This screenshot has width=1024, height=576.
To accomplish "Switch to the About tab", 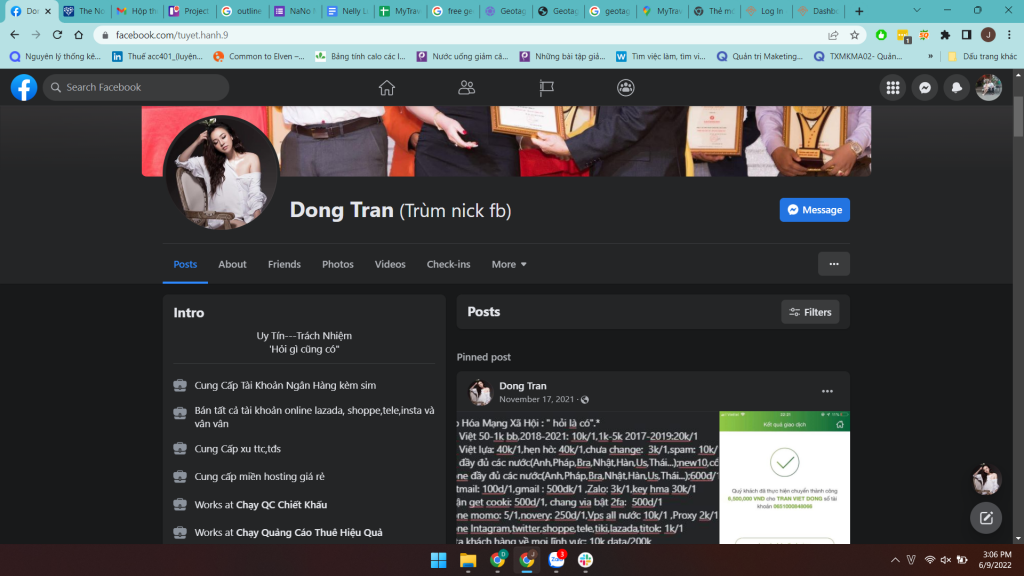I will (232, 264).
